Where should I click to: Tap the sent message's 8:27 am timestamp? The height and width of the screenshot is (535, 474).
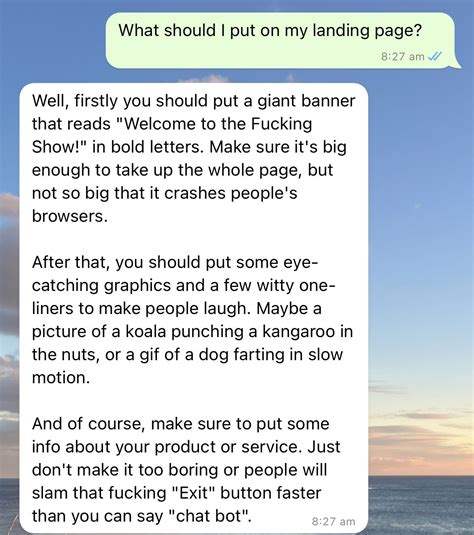pyautogui.click(x=403, y=56)
